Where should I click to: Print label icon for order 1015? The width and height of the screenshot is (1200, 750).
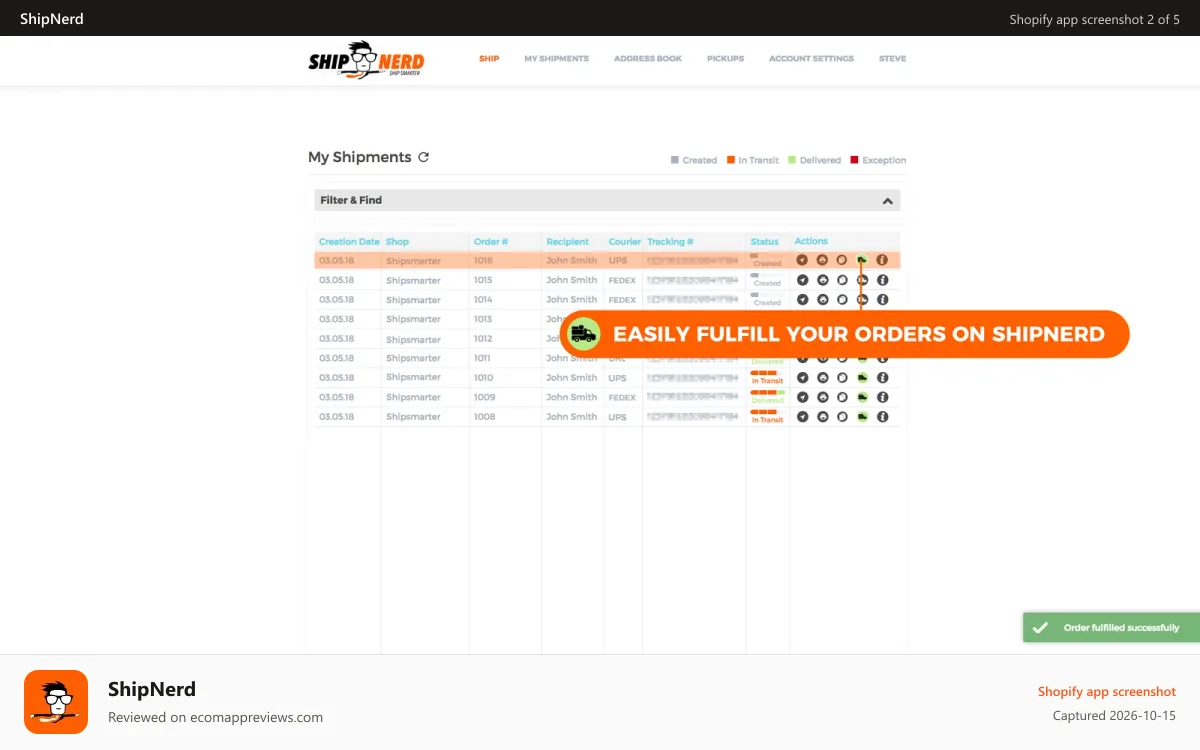822,280
